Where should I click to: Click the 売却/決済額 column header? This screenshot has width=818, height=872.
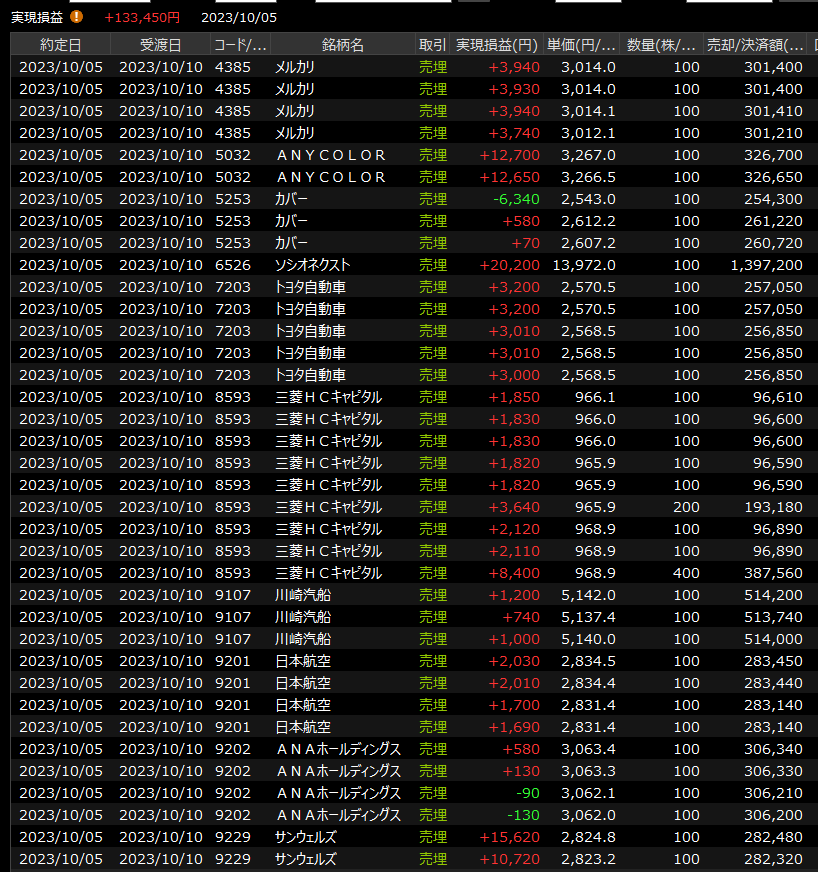tap(754, 45)
